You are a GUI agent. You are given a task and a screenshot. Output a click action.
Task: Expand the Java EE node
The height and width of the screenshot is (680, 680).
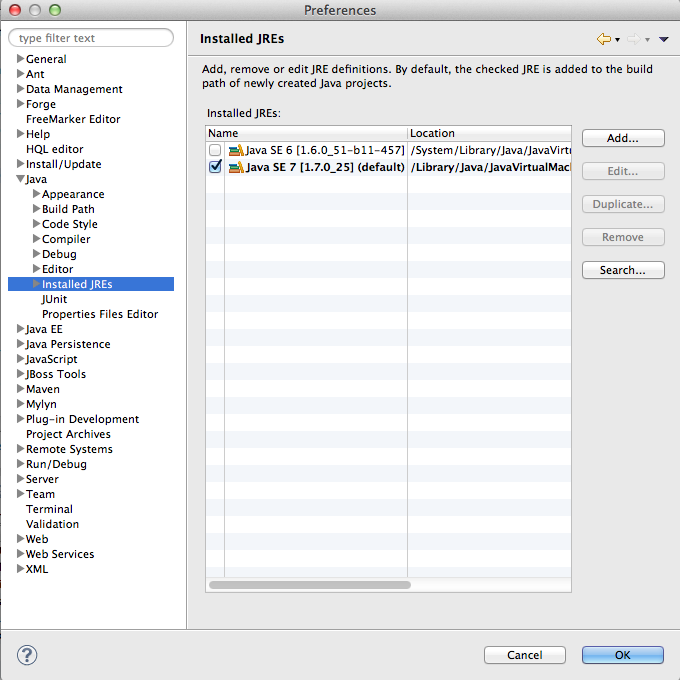[x=20, y=329]
